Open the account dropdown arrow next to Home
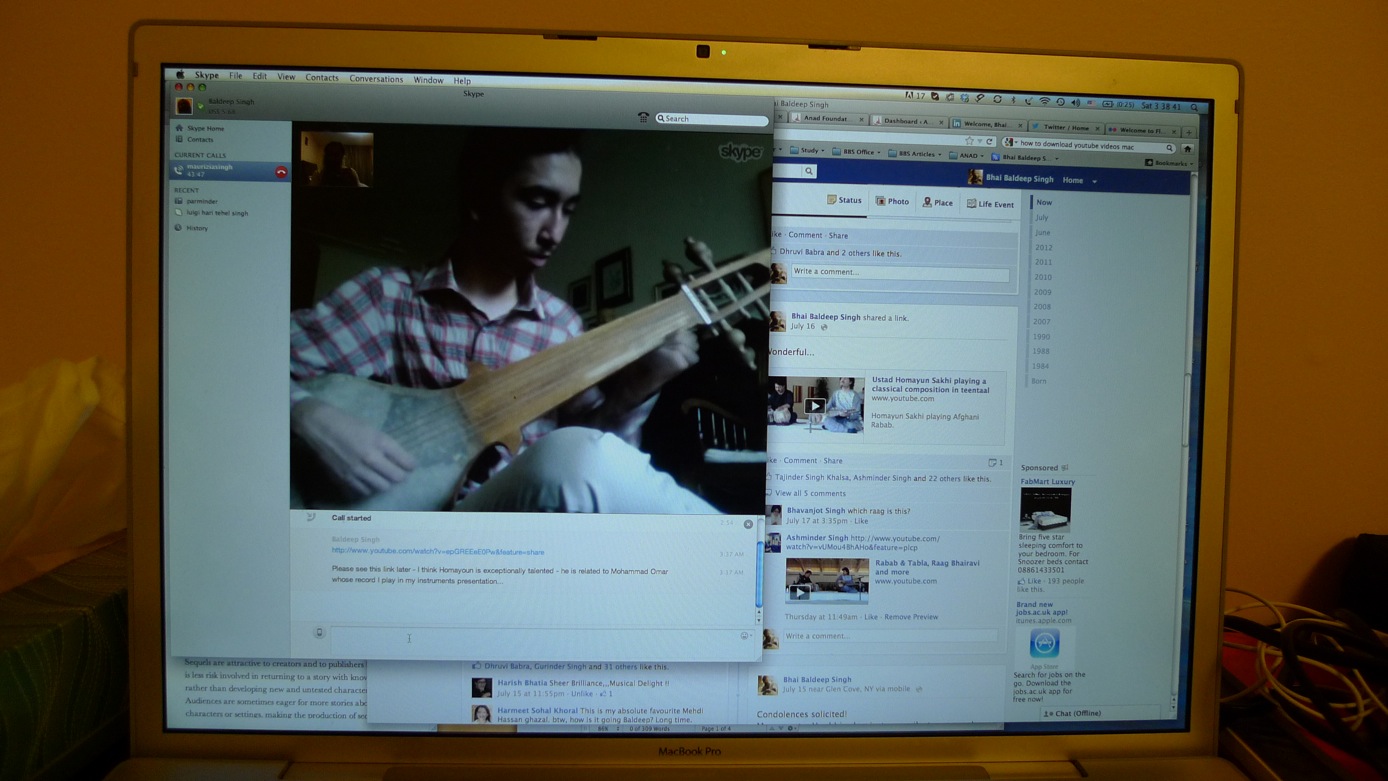Viewport: 1388px width, 781px height. [1095, 181]
